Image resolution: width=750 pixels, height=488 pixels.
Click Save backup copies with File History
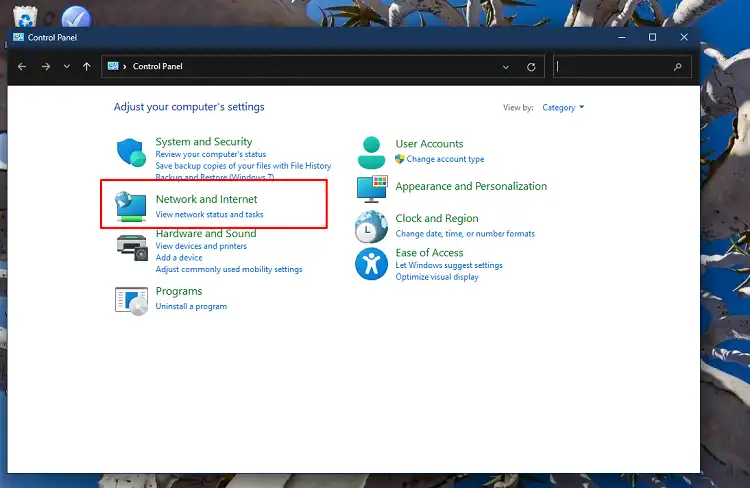243,166
